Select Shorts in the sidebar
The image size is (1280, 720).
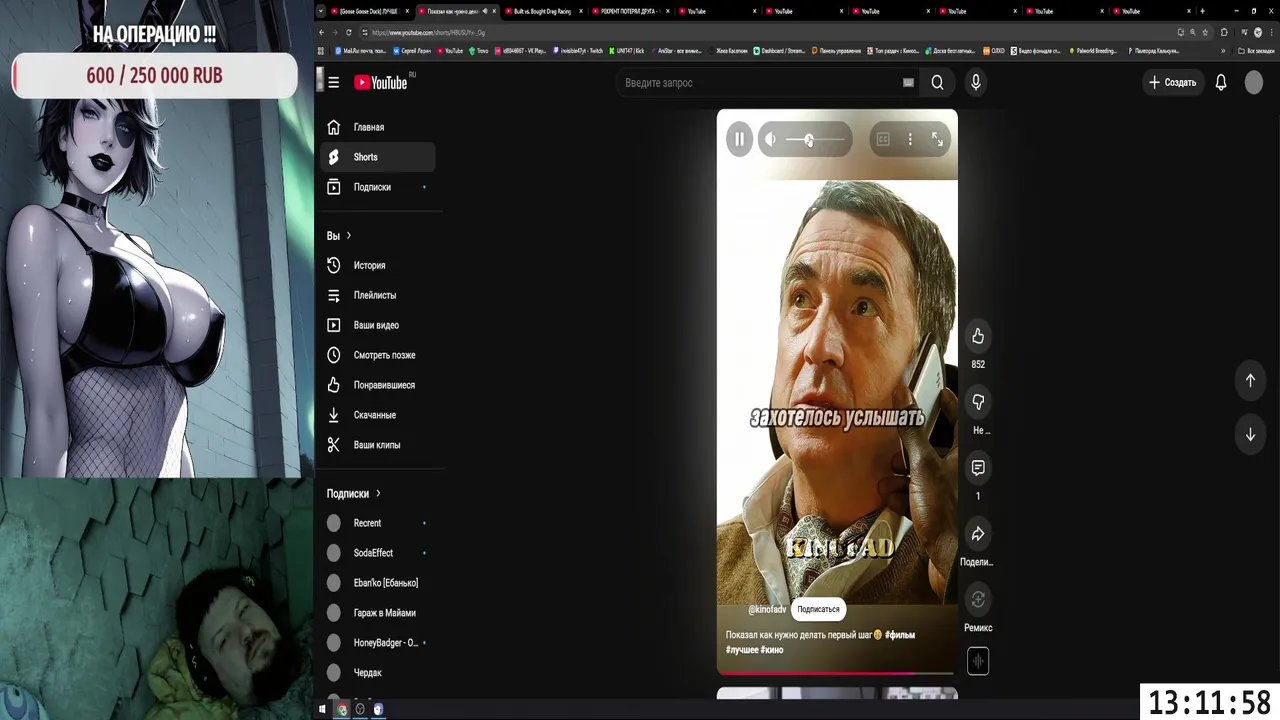tap(377, 157)
